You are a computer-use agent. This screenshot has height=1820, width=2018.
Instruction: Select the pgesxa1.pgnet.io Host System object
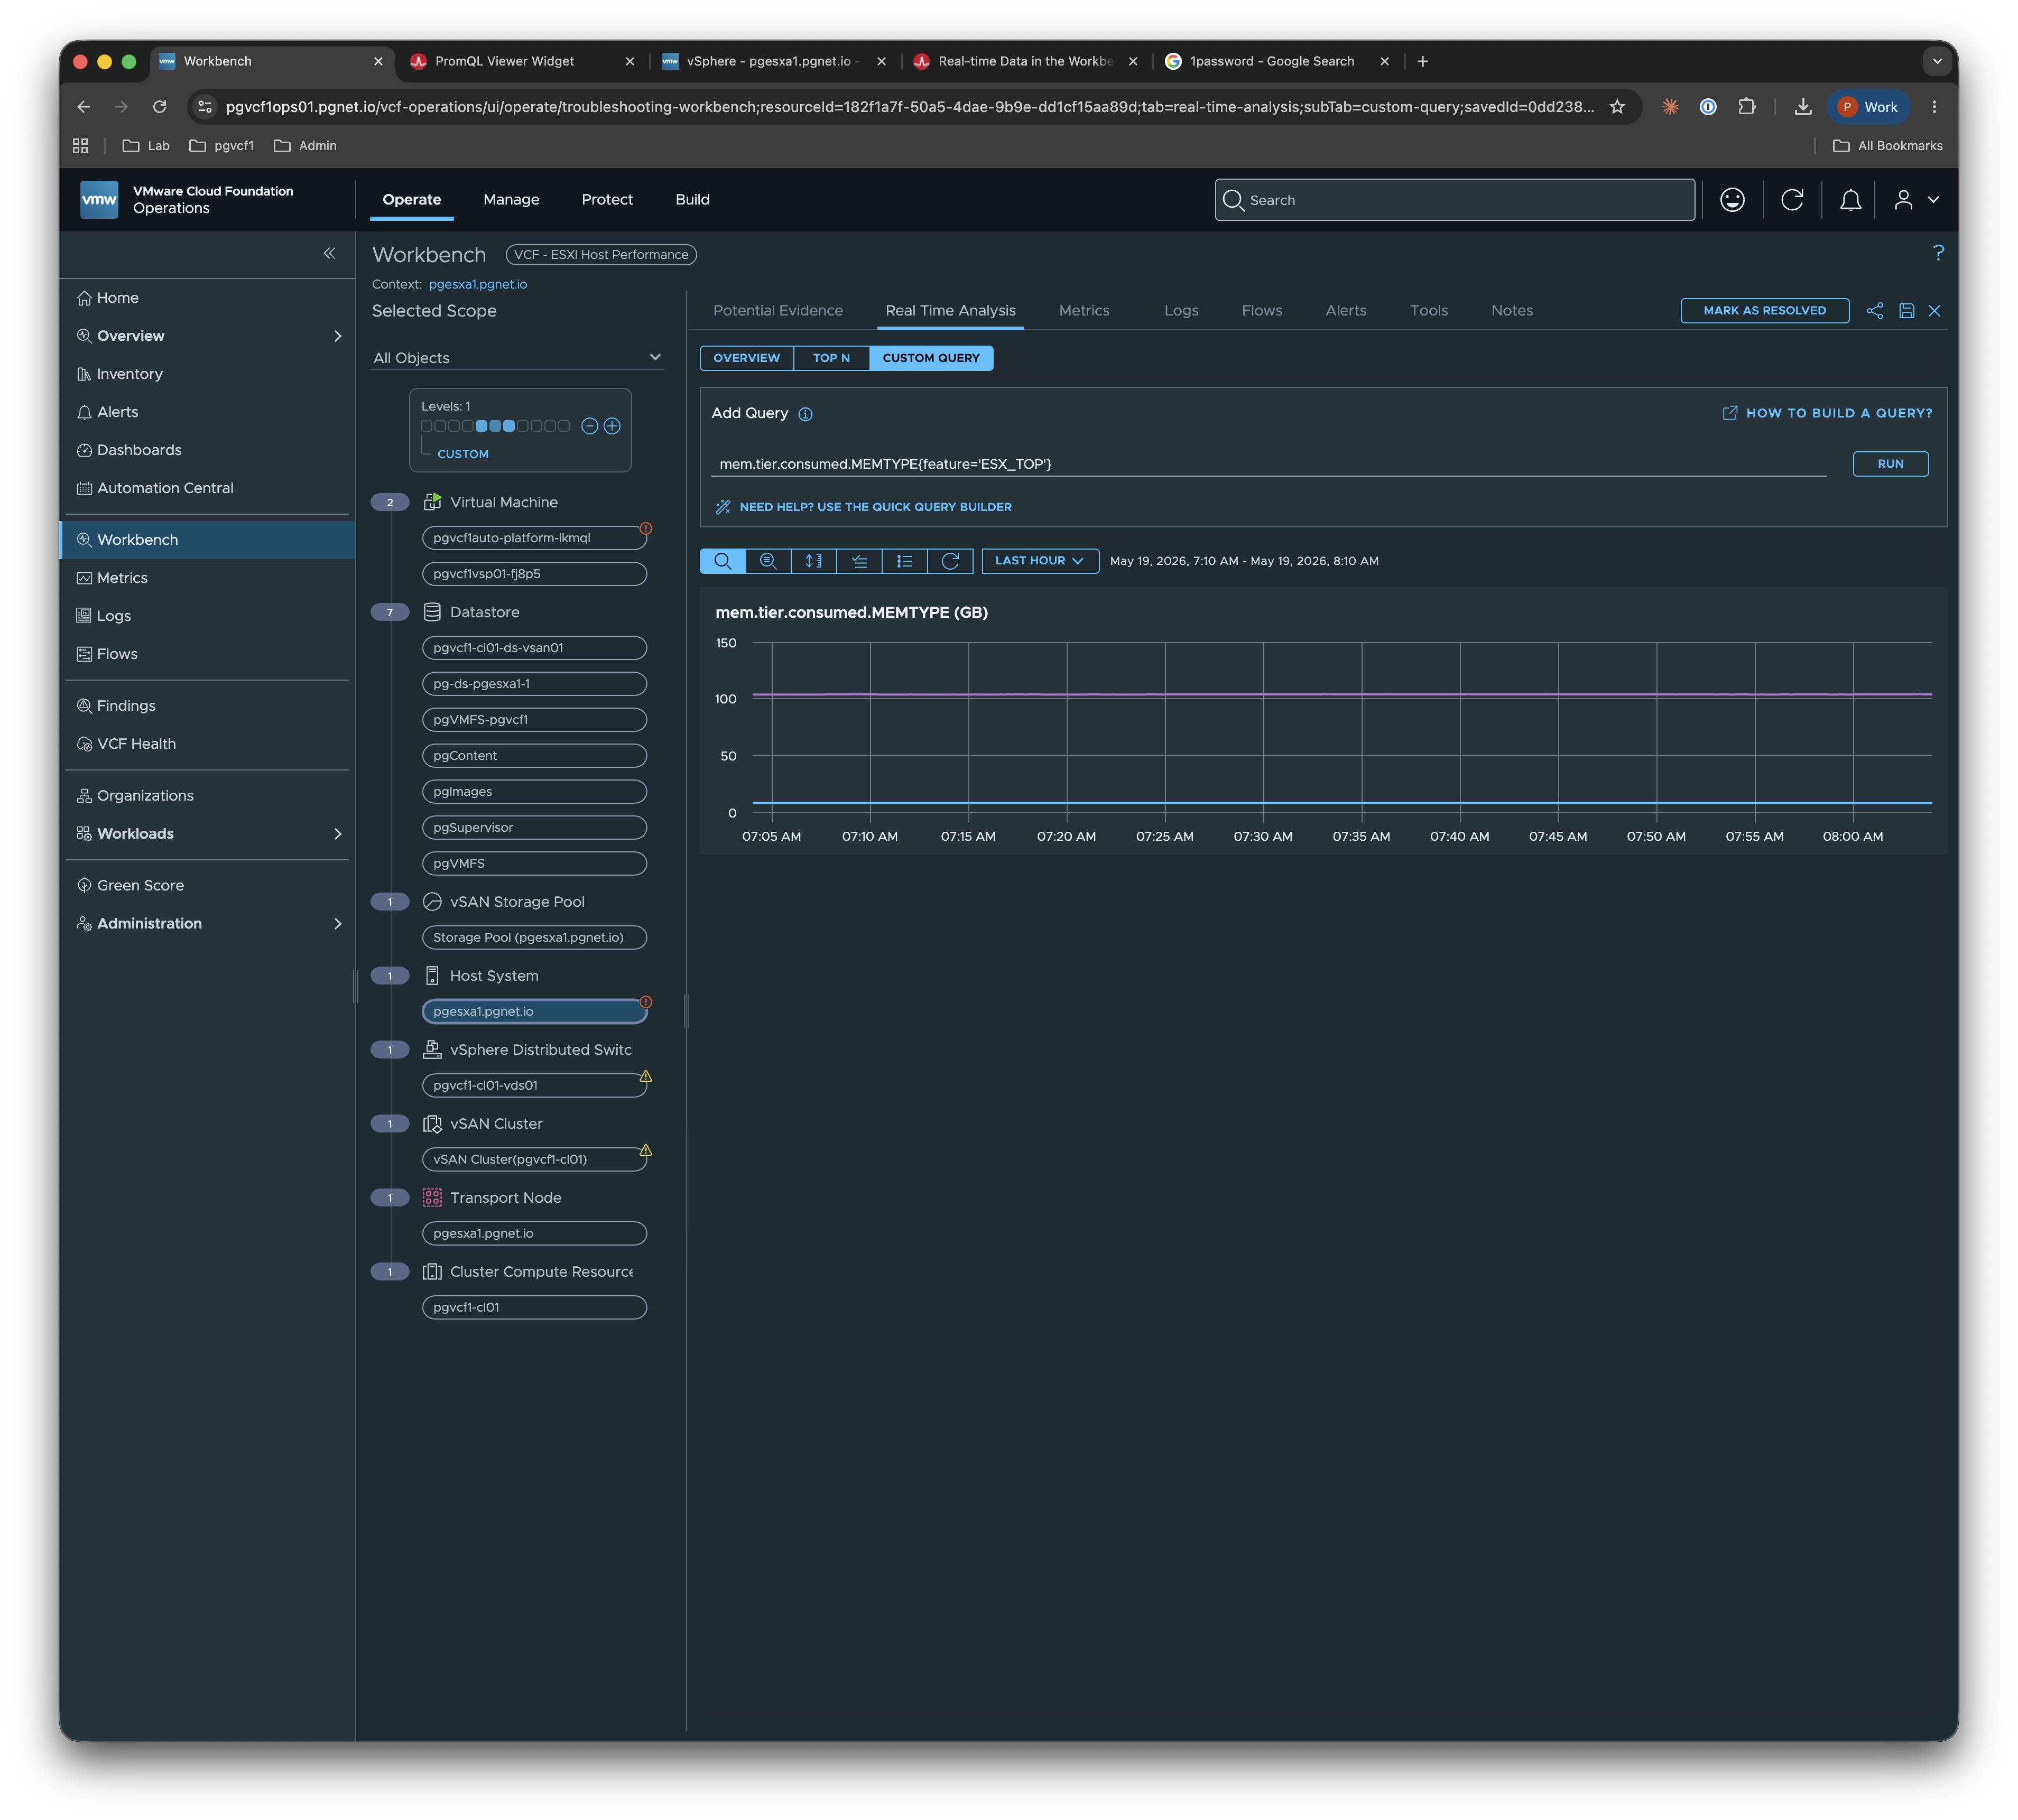click(534, 1012)
